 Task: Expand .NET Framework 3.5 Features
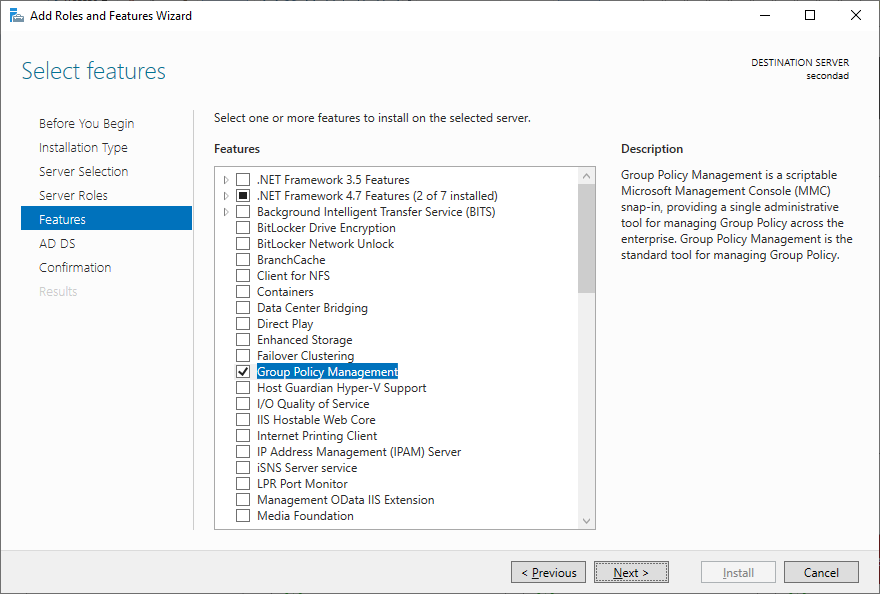pos(224,179)
